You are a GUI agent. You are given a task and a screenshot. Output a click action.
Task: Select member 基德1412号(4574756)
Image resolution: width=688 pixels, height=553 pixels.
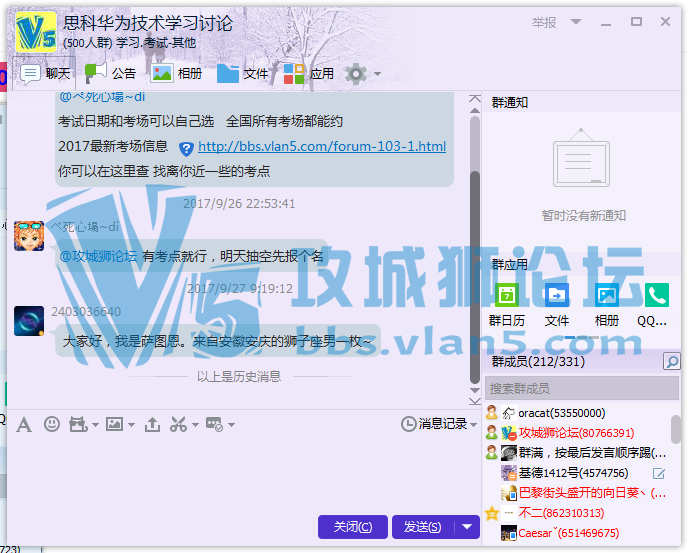[577, 473]
